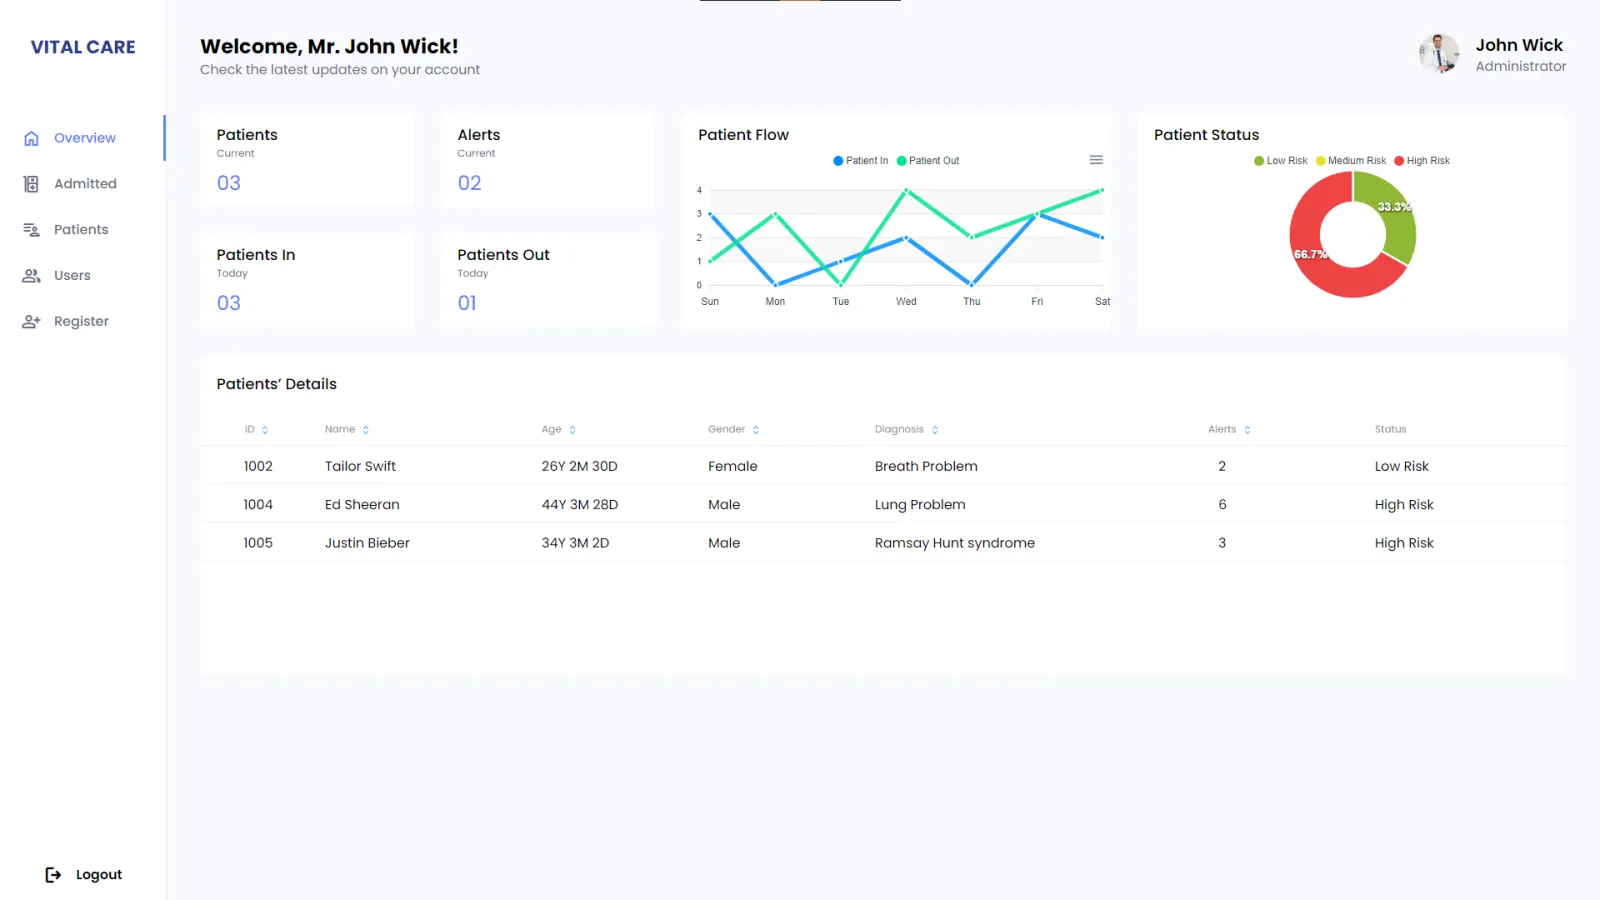Click the Alerts current count 02
Screen dimensions: 1600x900
(x=470, y=183)
